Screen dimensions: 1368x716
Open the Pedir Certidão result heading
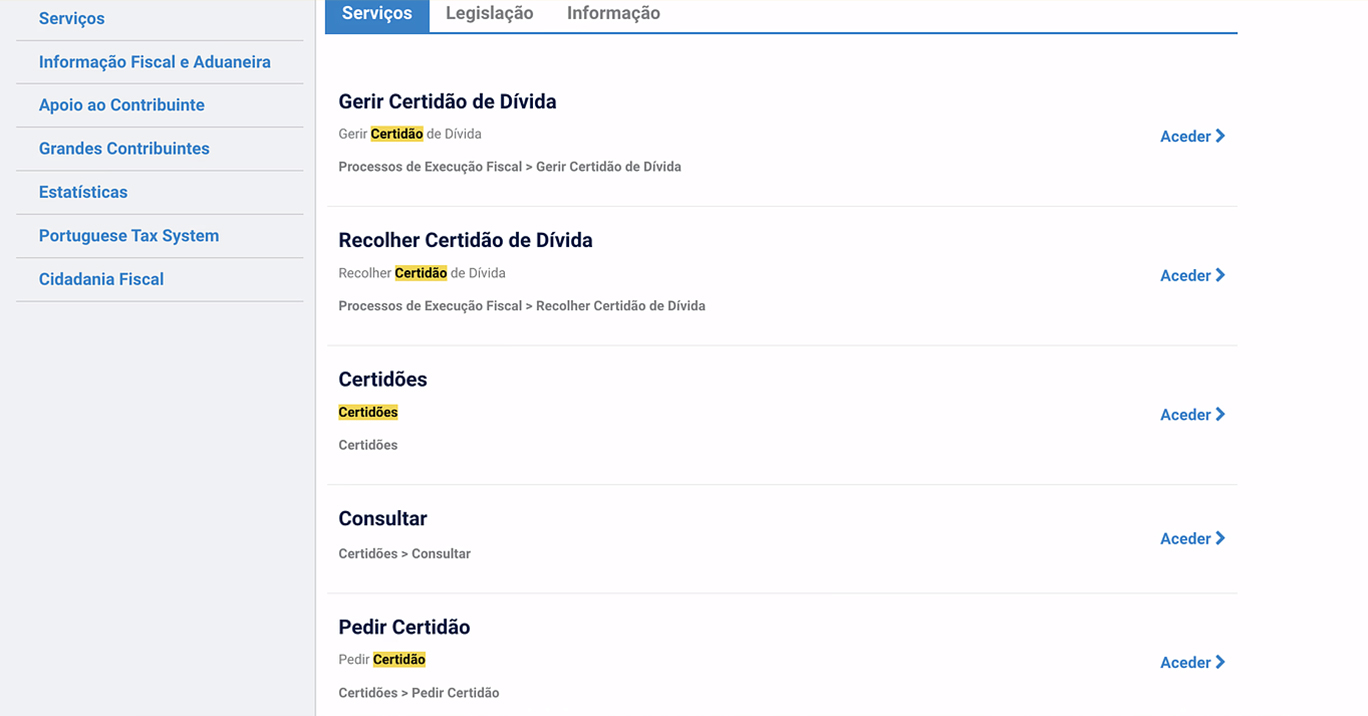(x=404, y=628)
